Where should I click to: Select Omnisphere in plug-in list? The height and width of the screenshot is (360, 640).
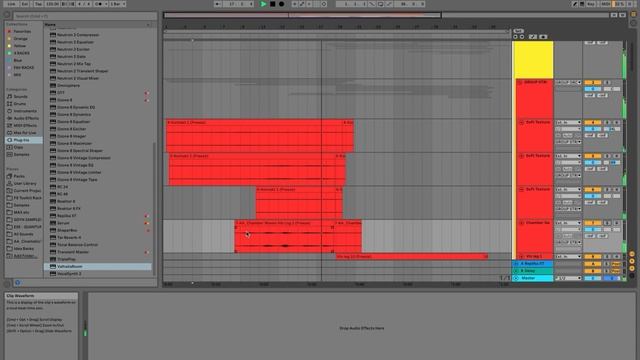coord(98,85)
